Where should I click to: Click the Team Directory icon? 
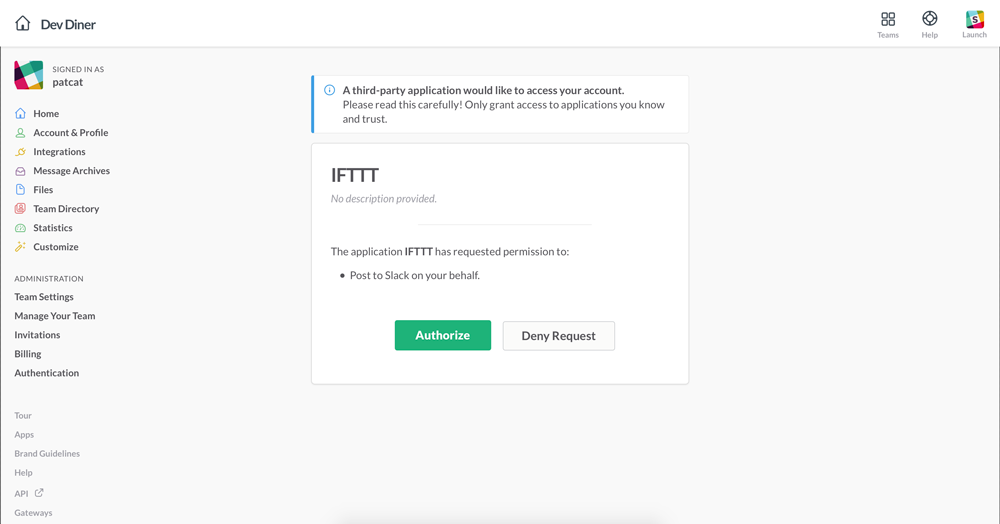pyautogui.click(x=20, y=209)
